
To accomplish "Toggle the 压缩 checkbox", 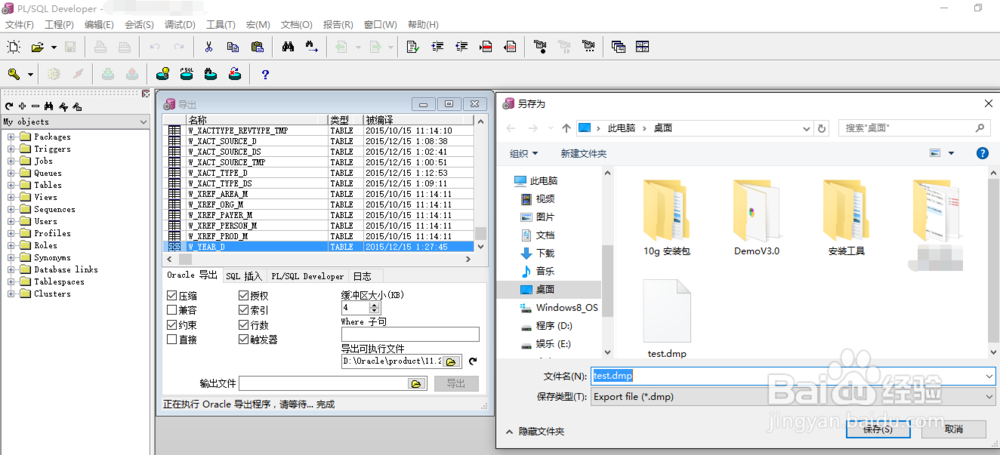I will point(172,296).
